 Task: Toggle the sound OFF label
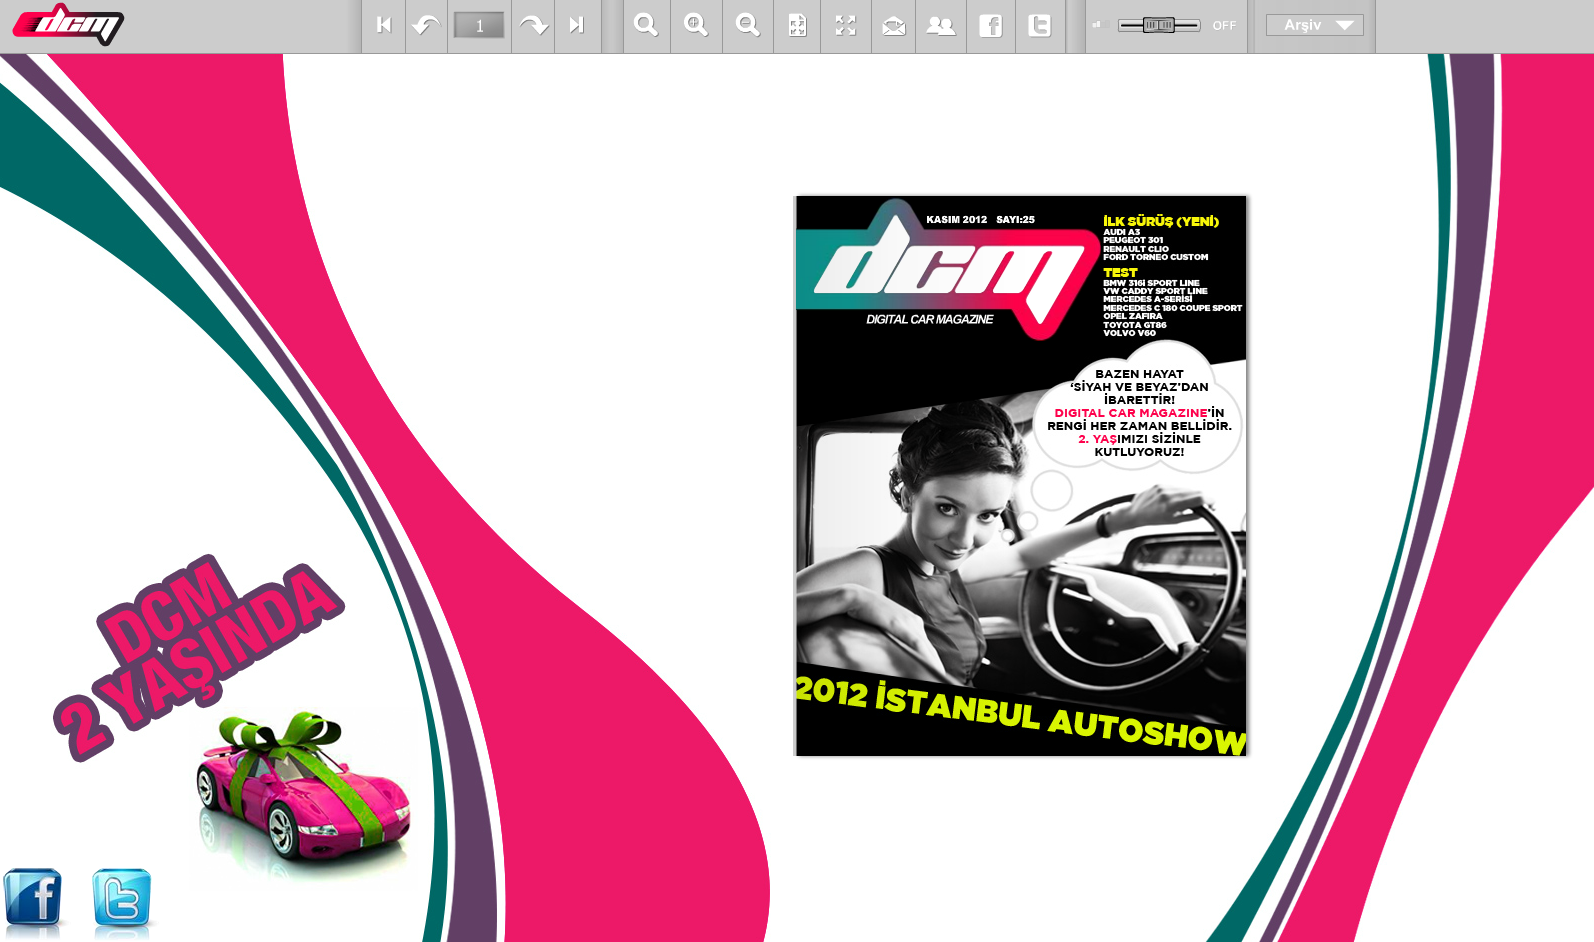pos(1224,26)
